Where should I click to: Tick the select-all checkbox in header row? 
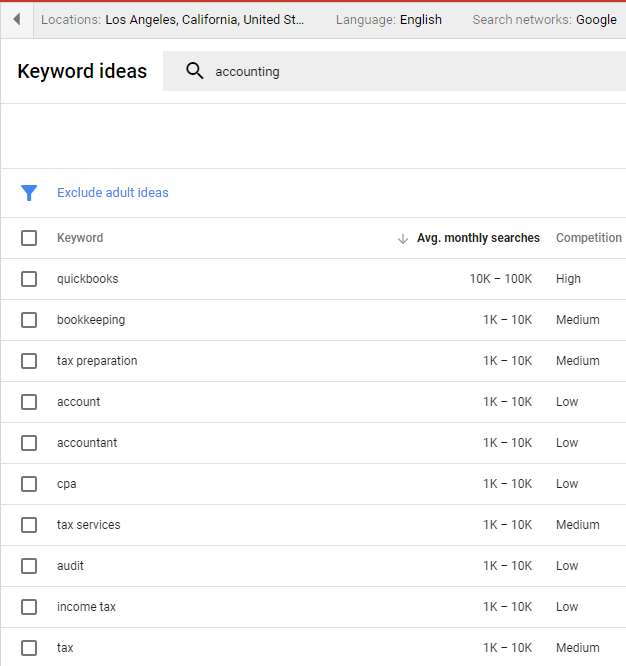(29, 238)
